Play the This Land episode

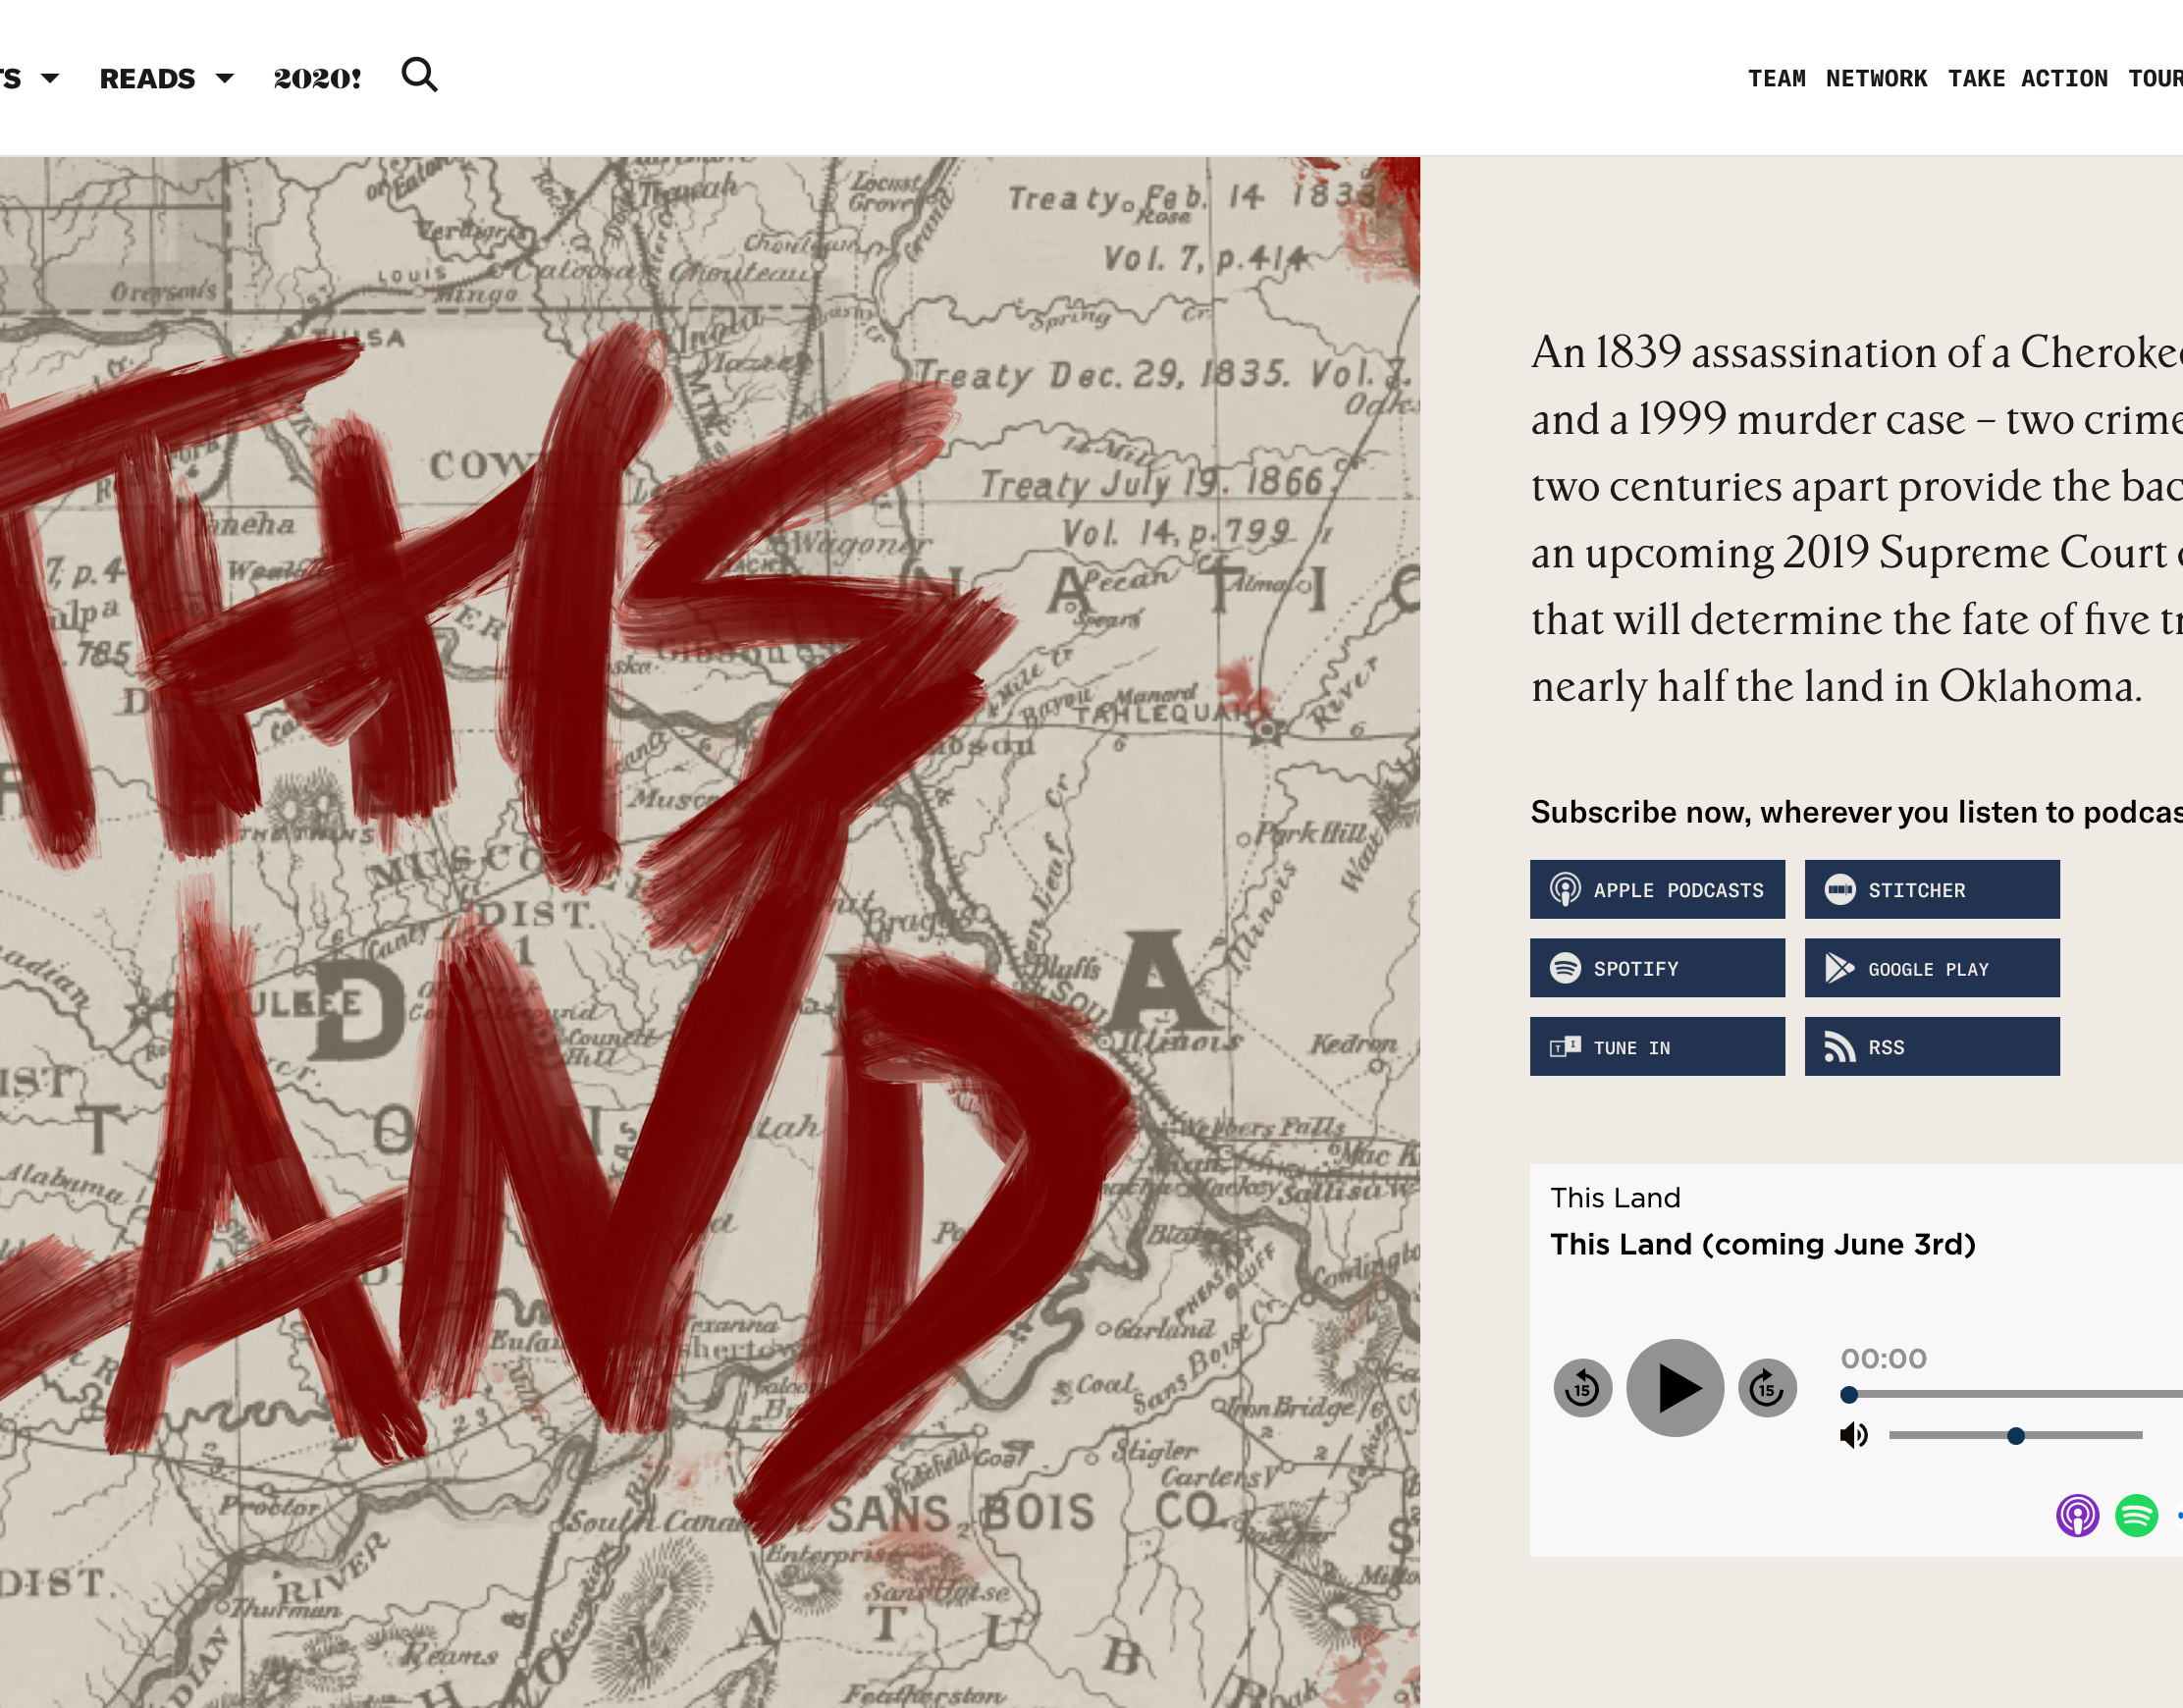pos(1675,1387)
